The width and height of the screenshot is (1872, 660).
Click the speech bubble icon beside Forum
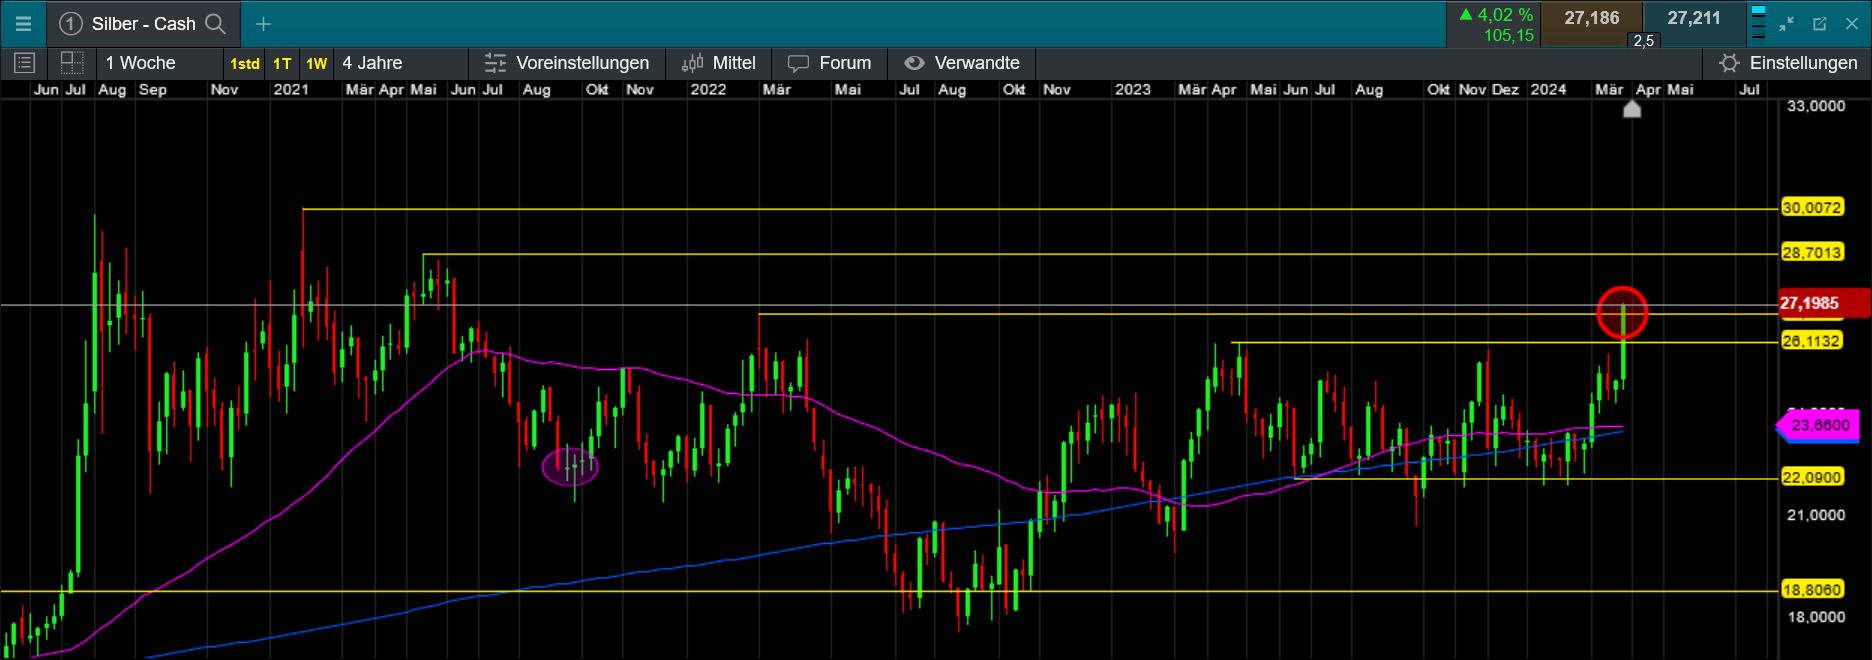point(798,64)
